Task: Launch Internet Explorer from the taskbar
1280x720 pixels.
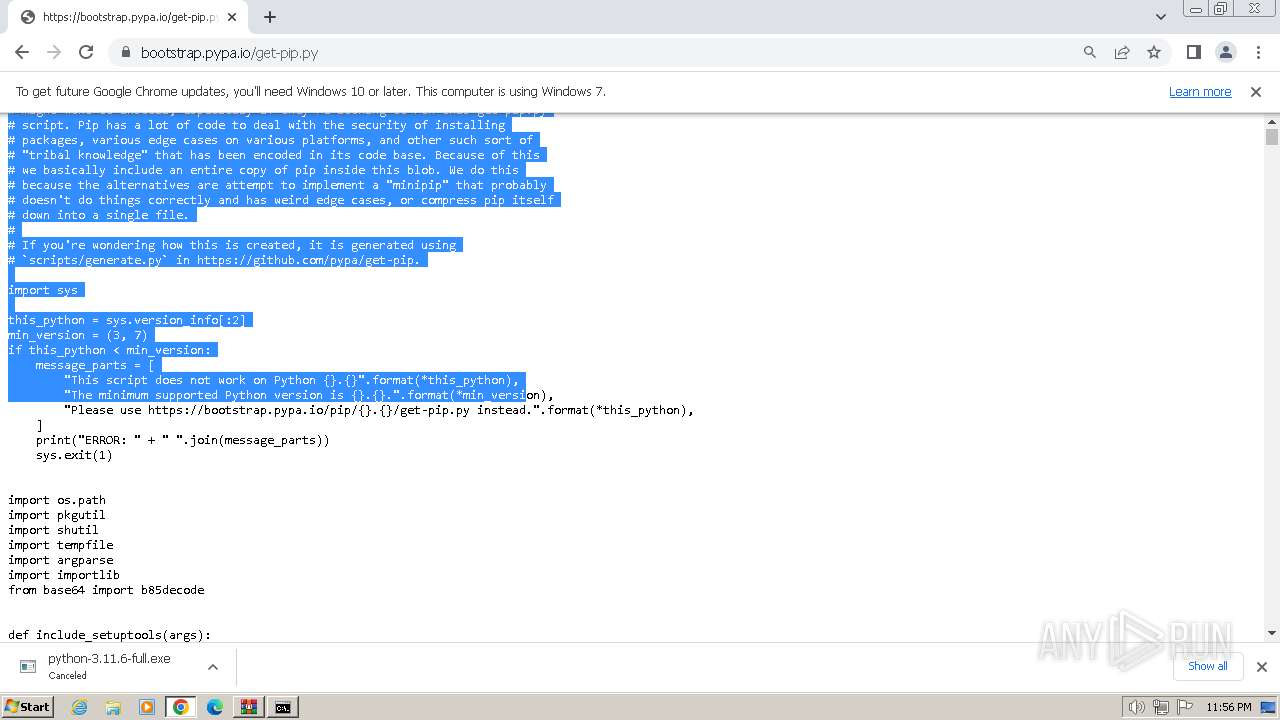Action: point(79,707)
